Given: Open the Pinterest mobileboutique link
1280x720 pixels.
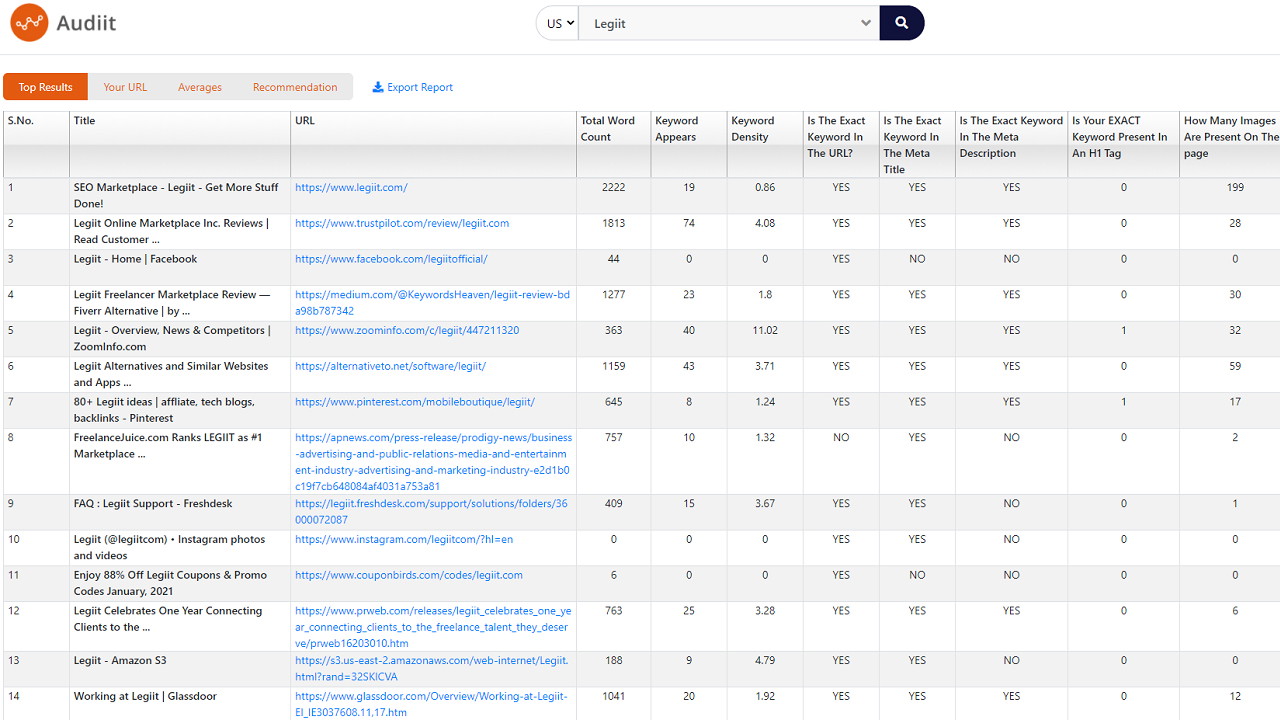Looking at the screenshot, I should click(415, 402).
